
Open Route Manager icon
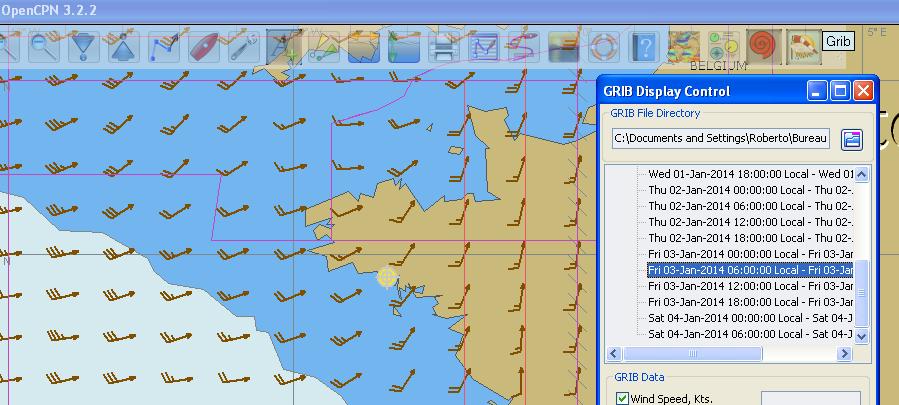pyautogui.click(x=483, y=46)
